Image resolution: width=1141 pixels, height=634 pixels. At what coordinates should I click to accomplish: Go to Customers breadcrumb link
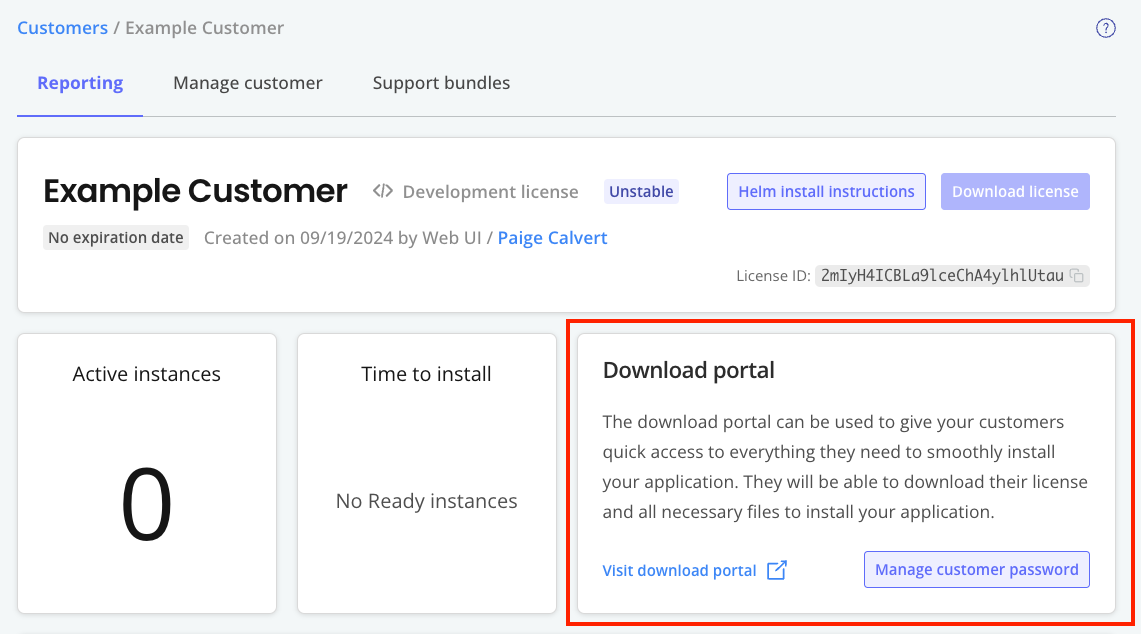(x=63, y=28)
